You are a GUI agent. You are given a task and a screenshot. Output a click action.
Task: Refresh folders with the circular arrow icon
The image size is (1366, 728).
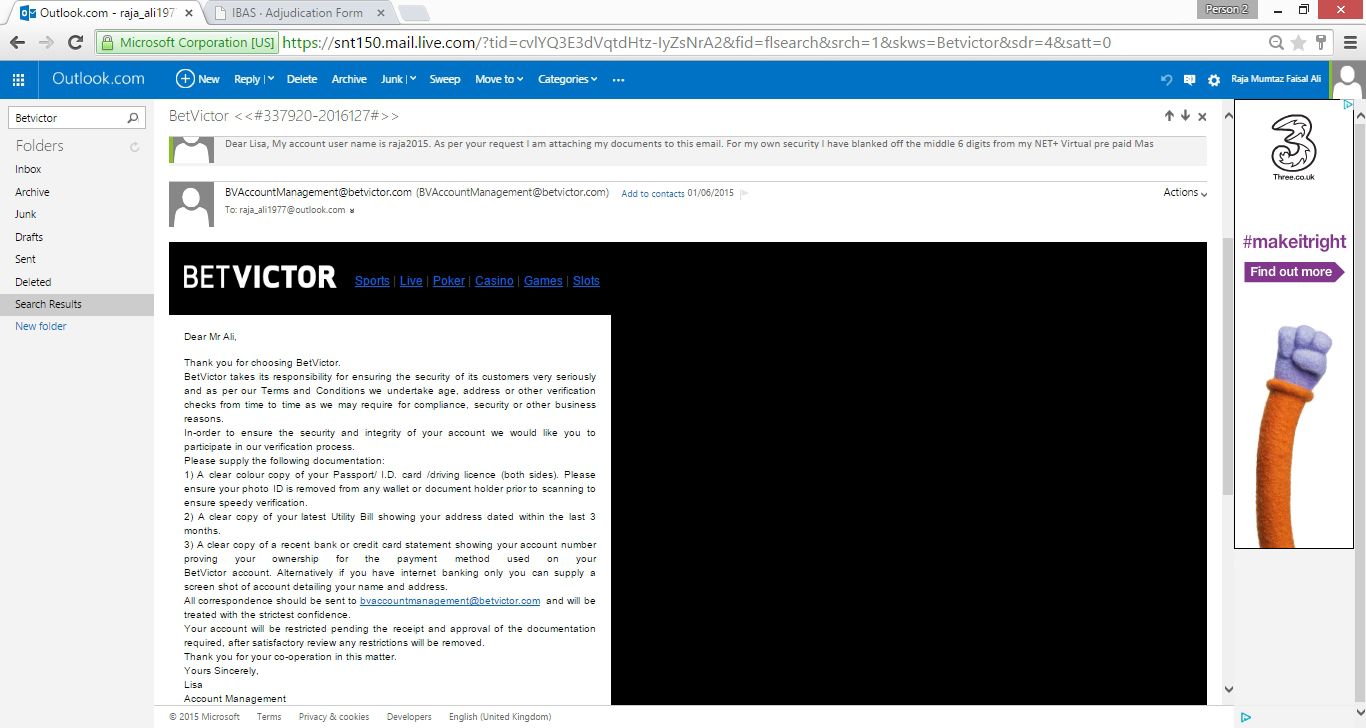[135, 147]
